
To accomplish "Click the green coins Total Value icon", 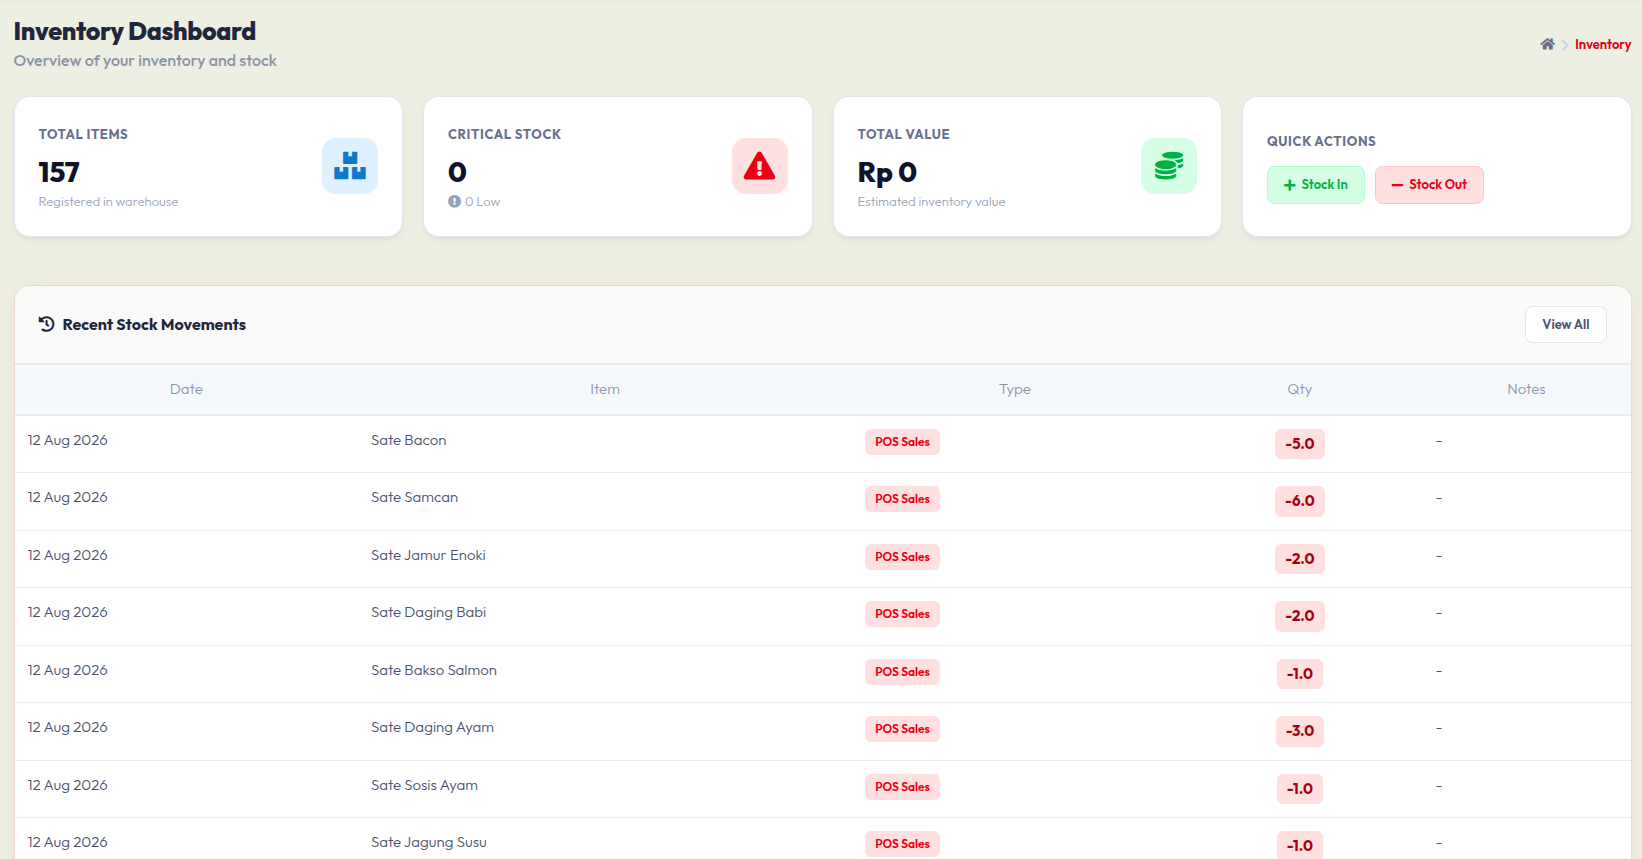I will (1169, 166).
